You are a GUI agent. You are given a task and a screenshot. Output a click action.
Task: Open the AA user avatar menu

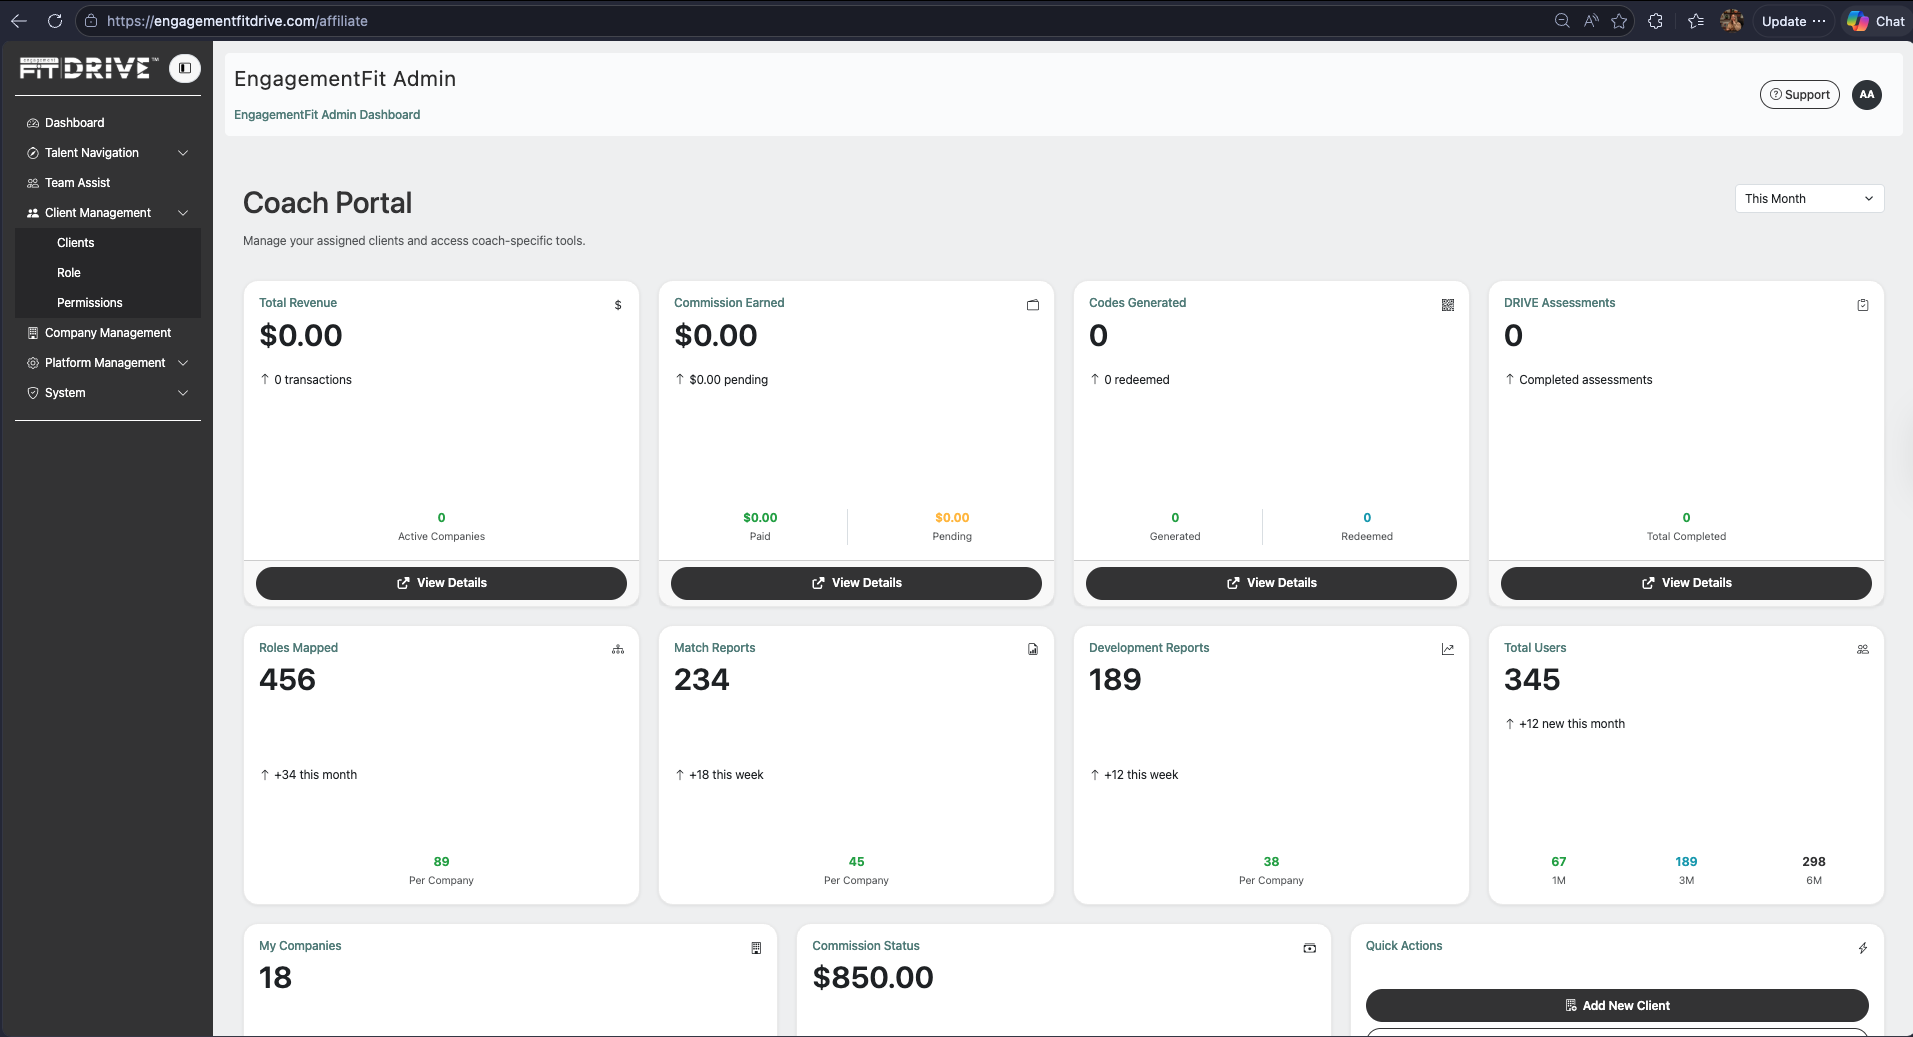[1867, 95]
